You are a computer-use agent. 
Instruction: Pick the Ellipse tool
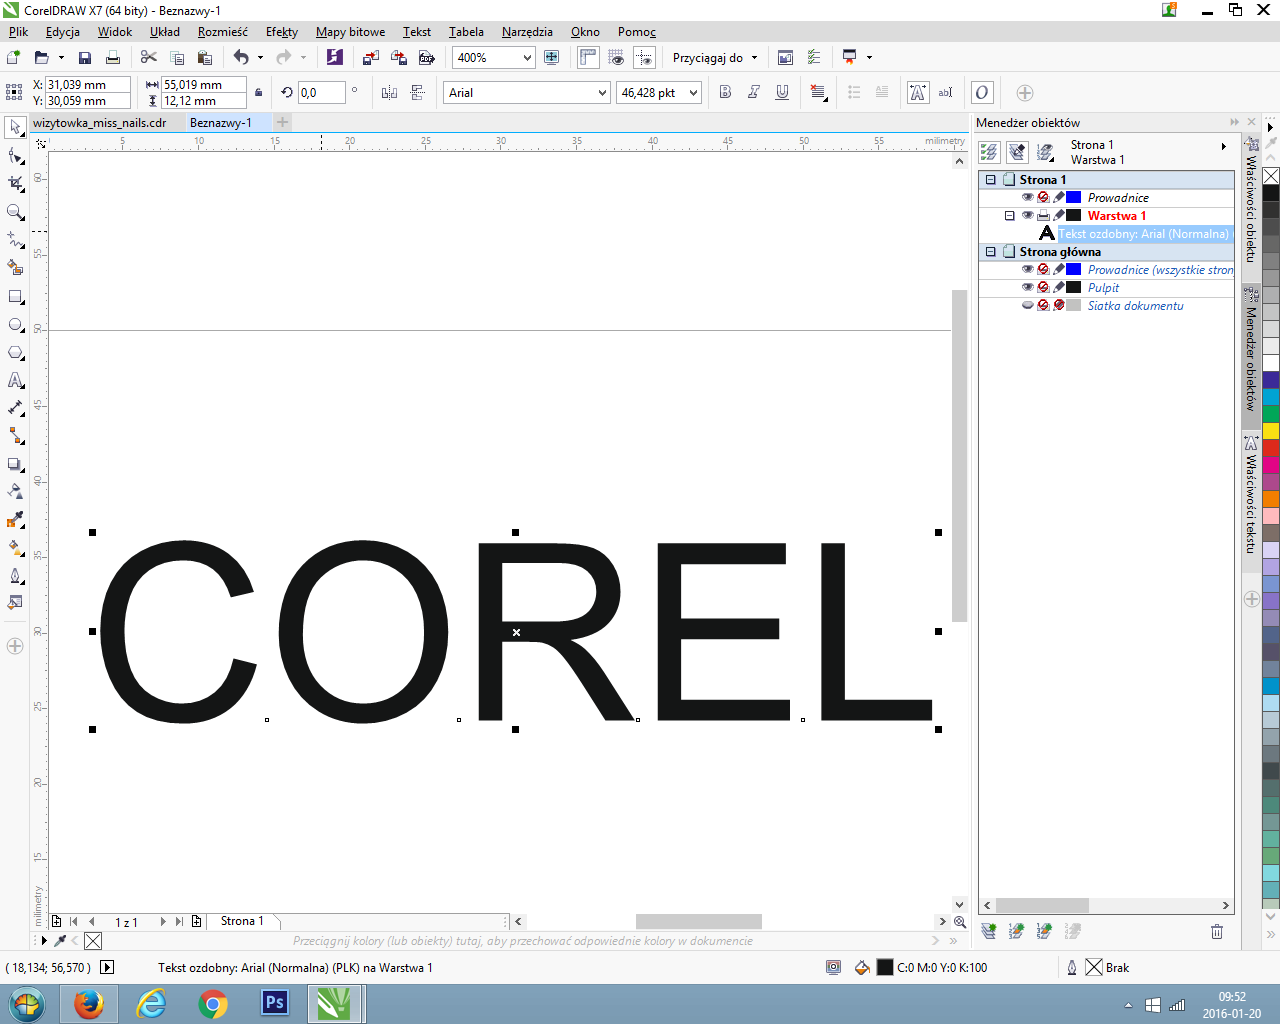point(15,325)
